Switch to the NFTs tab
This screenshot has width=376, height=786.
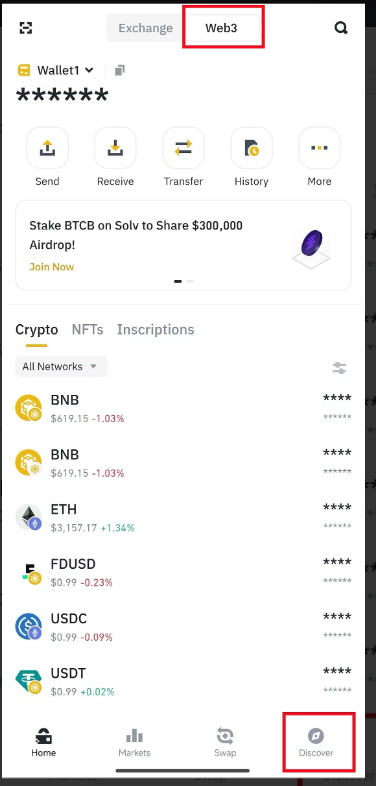pyautogui.click(x=87, y=330)
